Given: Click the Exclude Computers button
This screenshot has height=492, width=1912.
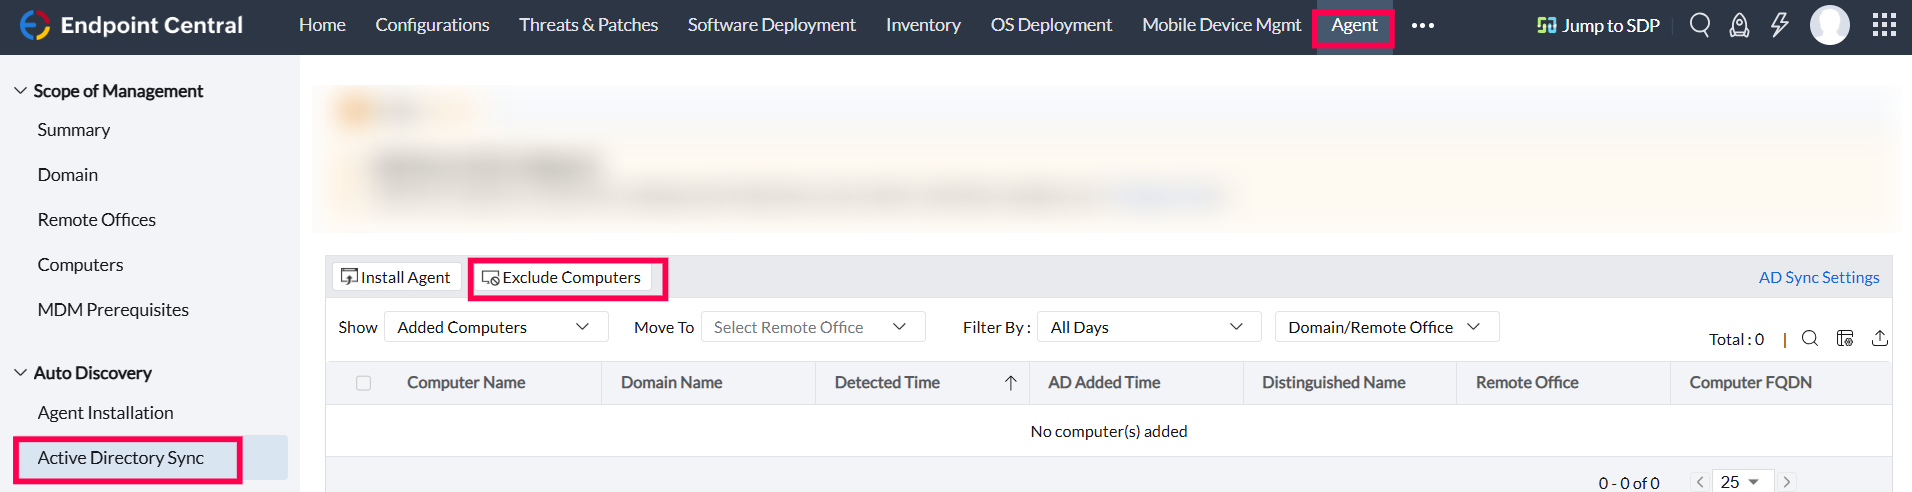Looking at the screenshot, I should [x=562, y=277].
